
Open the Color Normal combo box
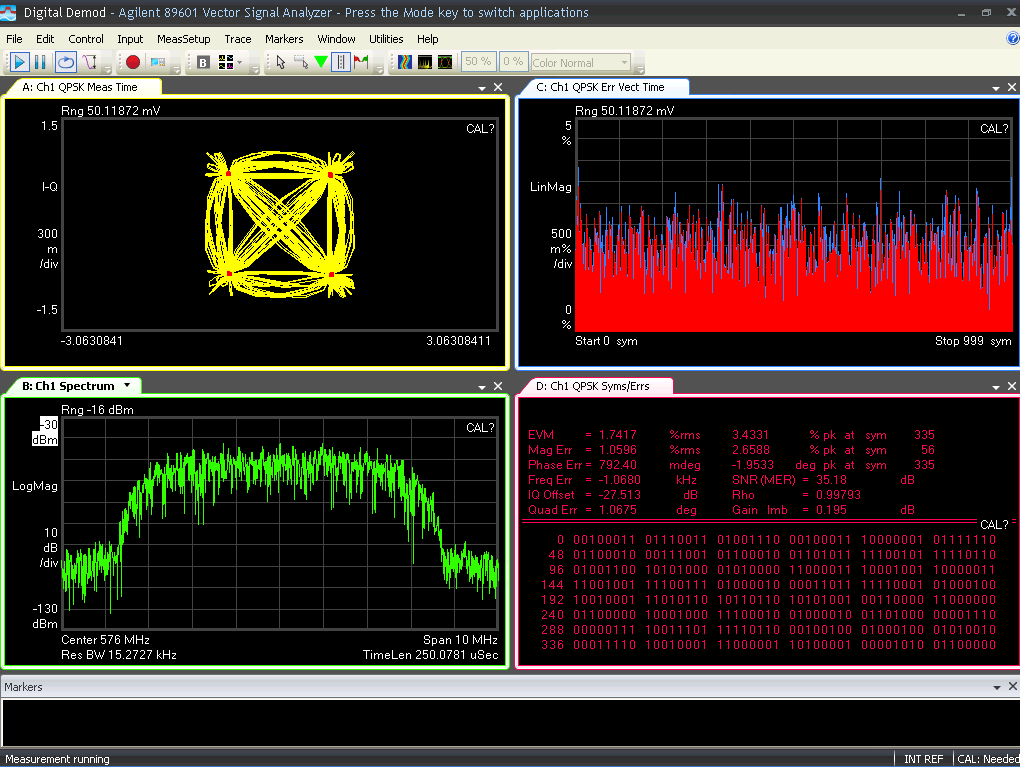click(x=580, y=63)
